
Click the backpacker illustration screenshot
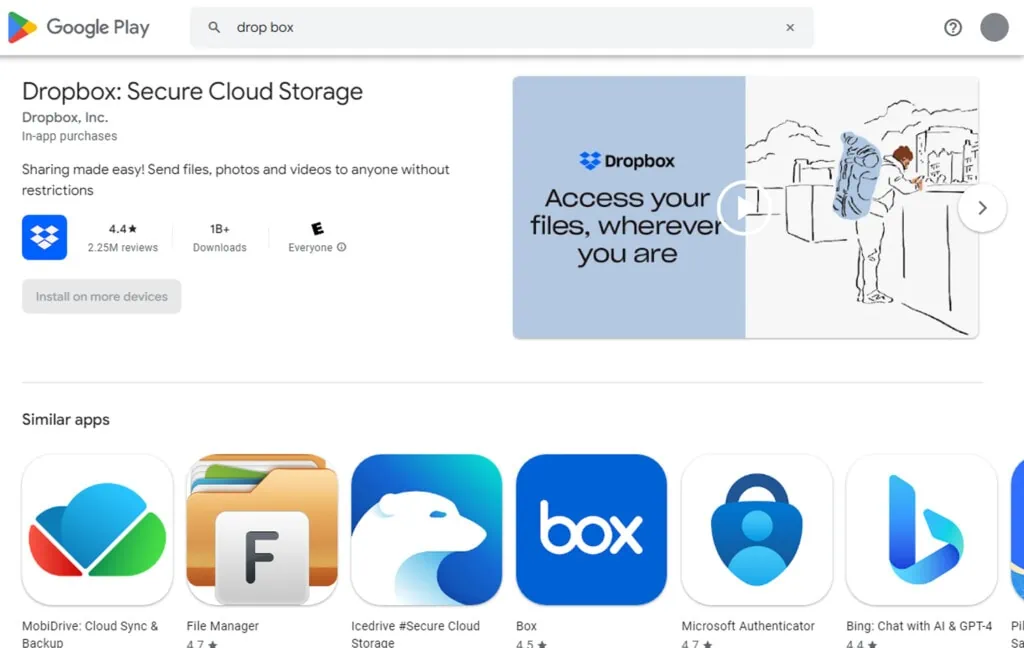[x=861, y=208]
